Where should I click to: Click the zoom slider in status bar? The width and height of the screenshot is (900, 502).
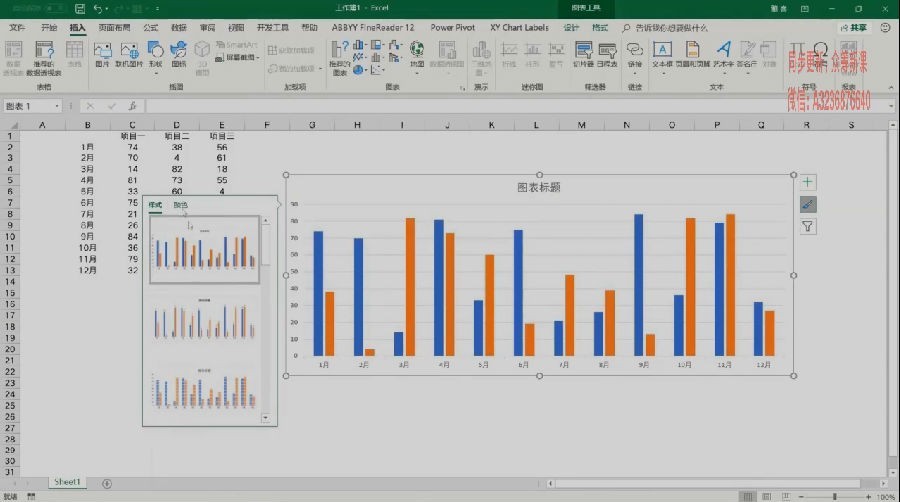(835, 496)
